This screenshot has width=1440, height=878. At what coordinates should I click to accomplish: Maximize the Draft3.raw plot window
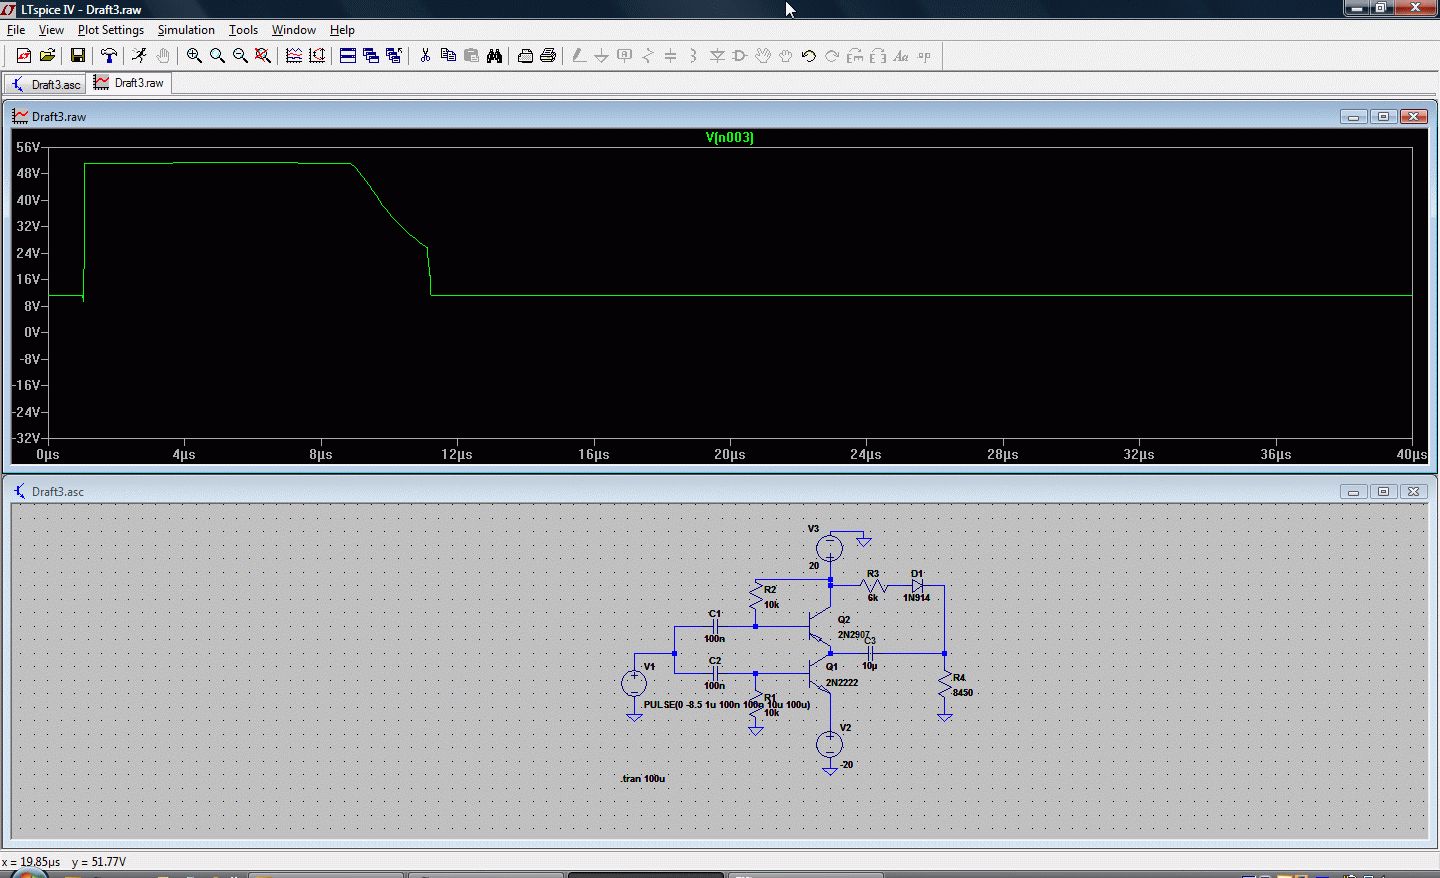(x=1383, y=117)
